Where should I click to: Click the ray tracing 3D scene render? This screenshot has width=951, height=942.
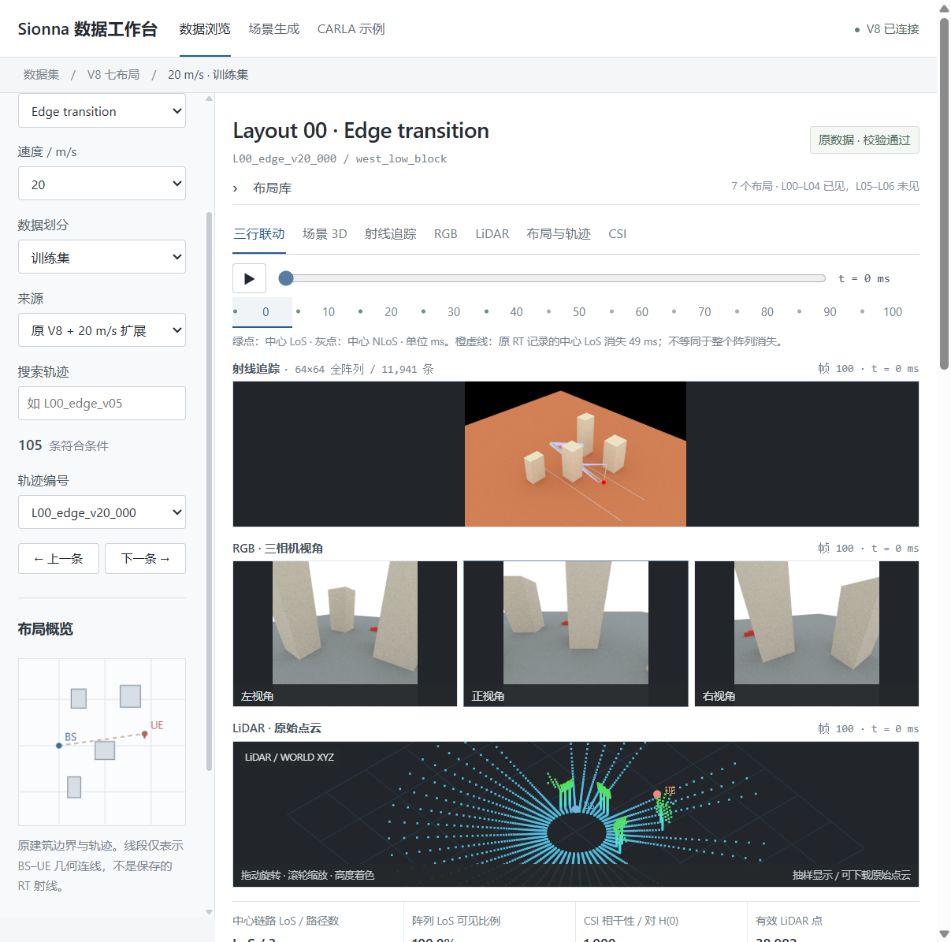pos(576,454)
